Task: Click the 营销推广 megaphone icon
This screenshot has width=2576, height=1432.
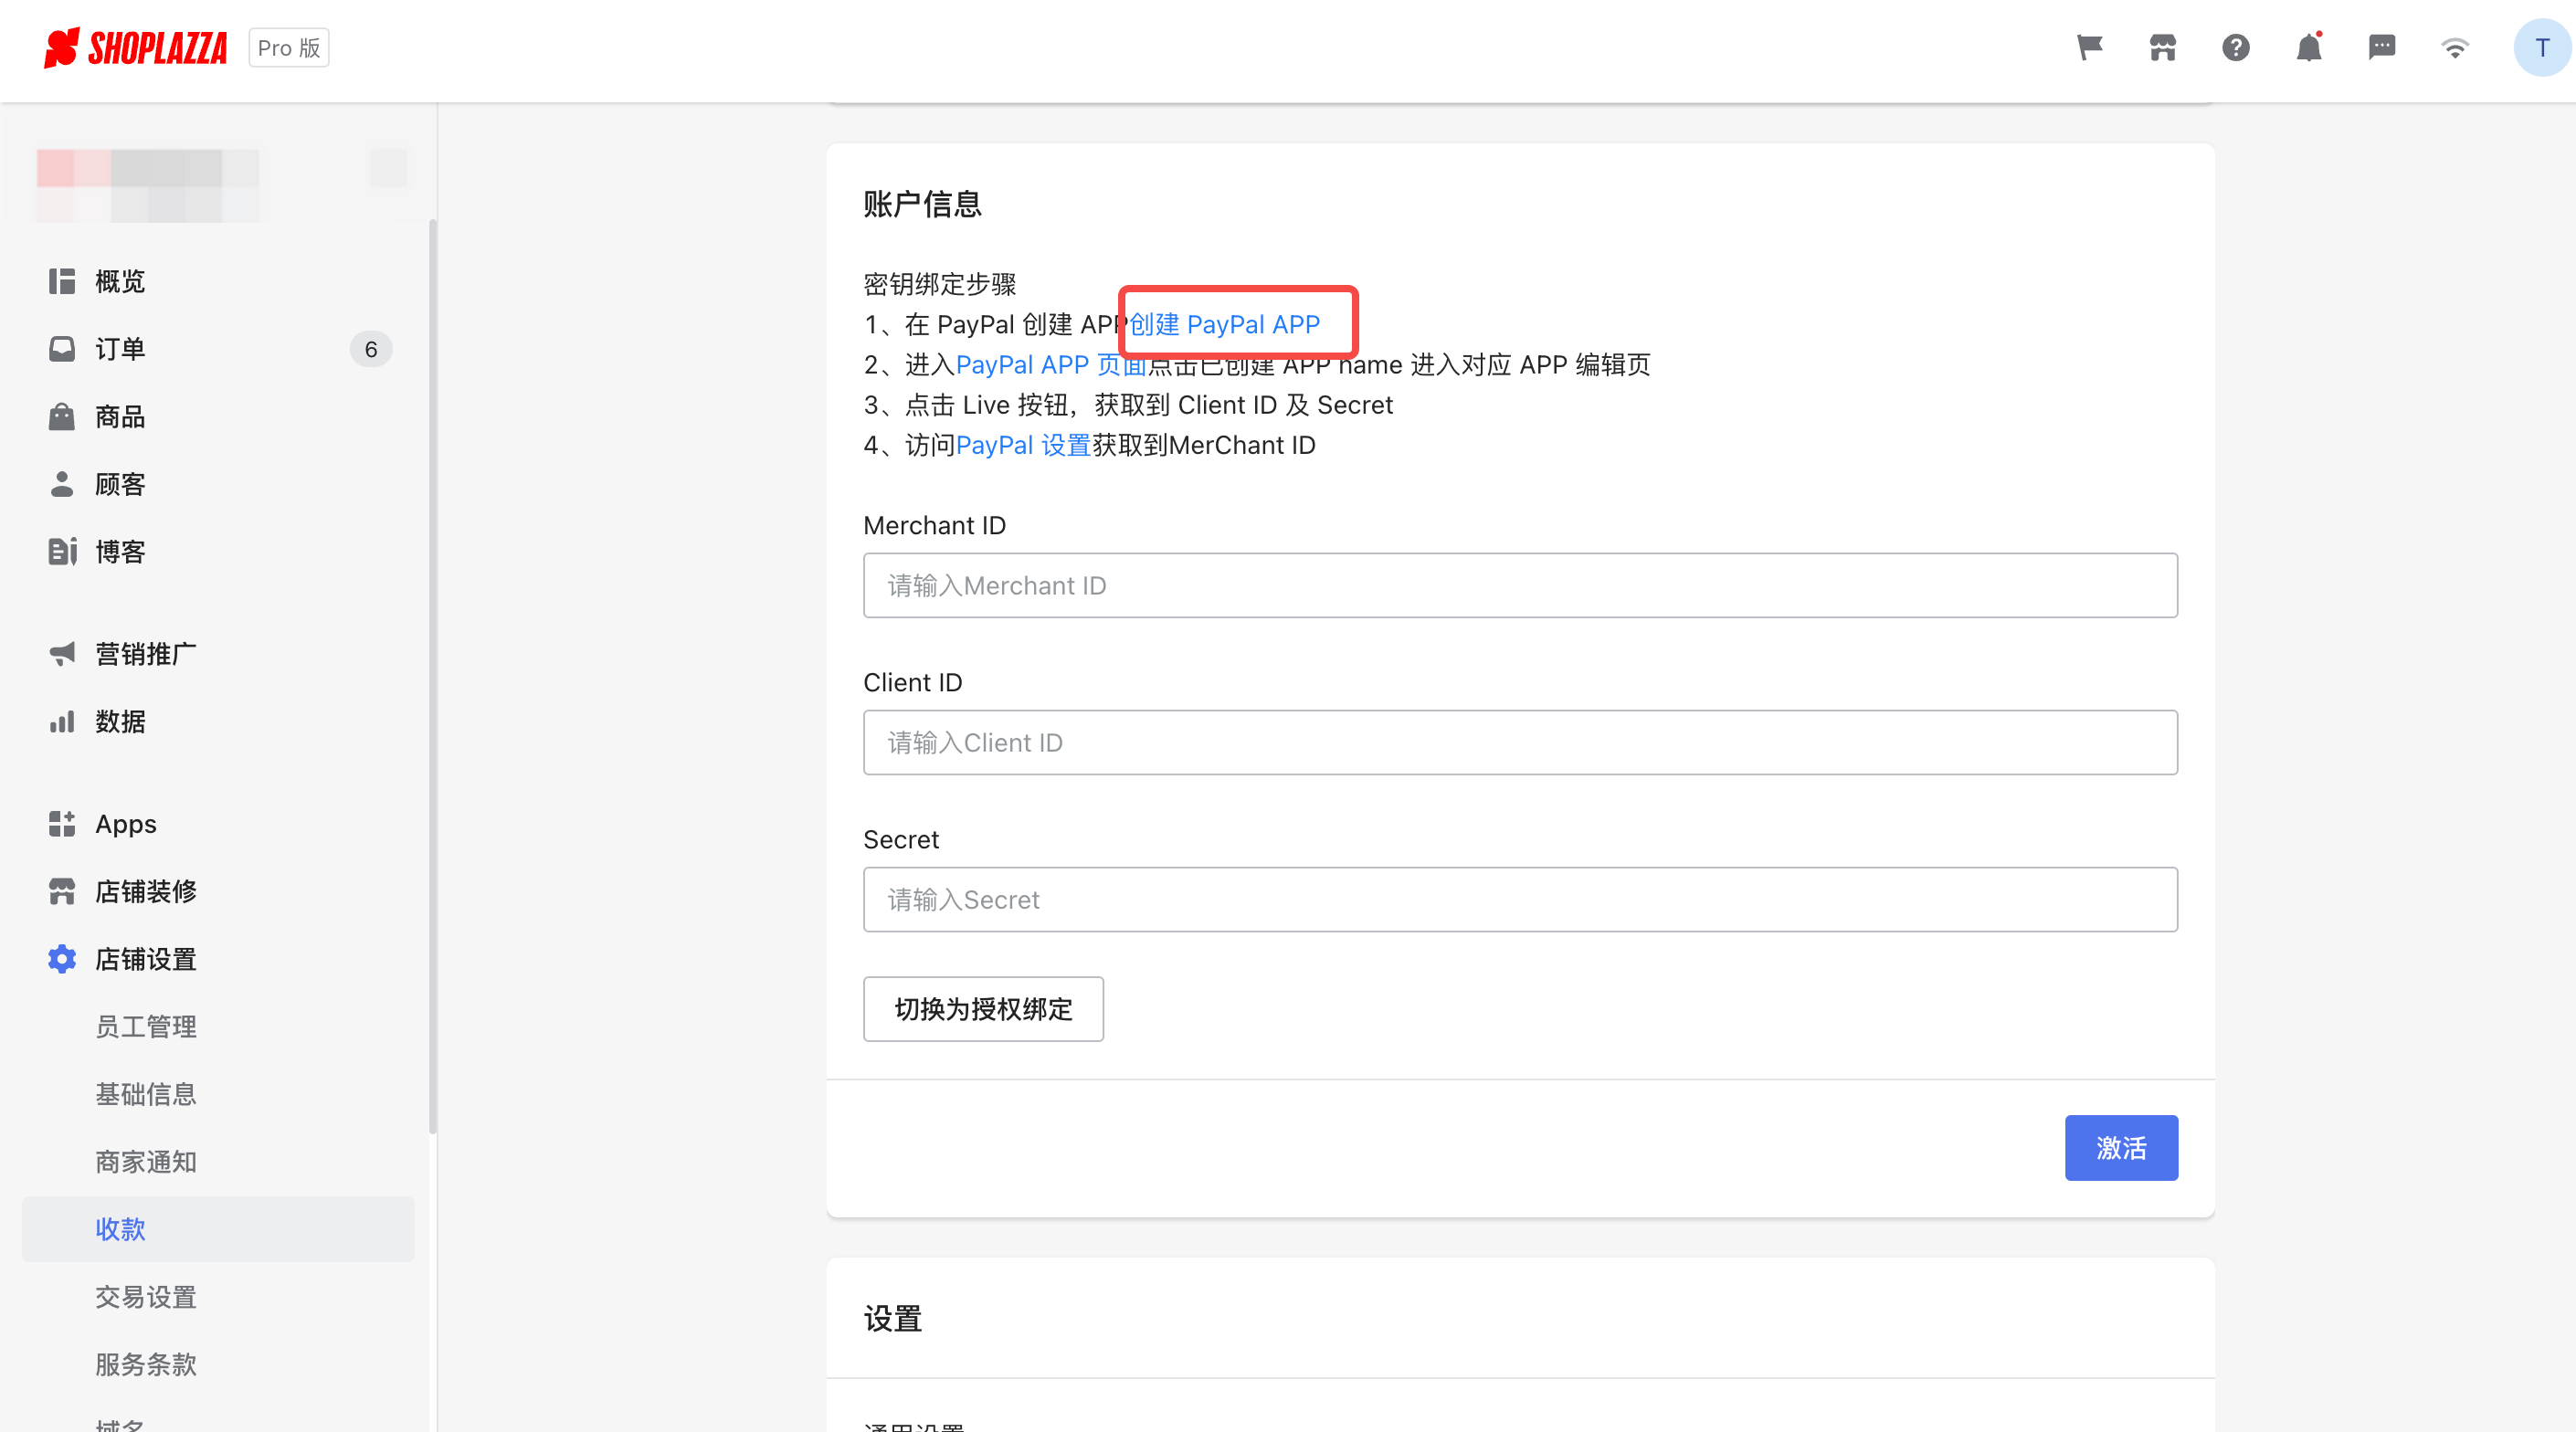Action: (62, 654)
